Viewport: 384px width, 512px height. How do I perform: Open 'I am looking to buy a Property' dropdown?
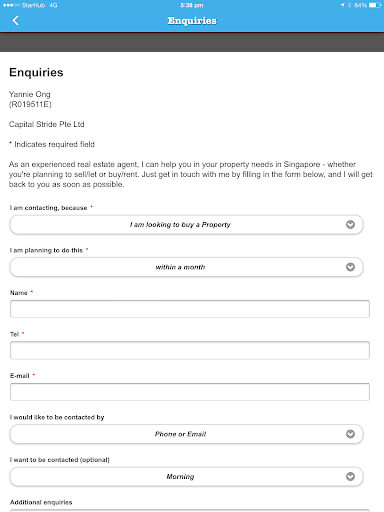tap(186, 225)
